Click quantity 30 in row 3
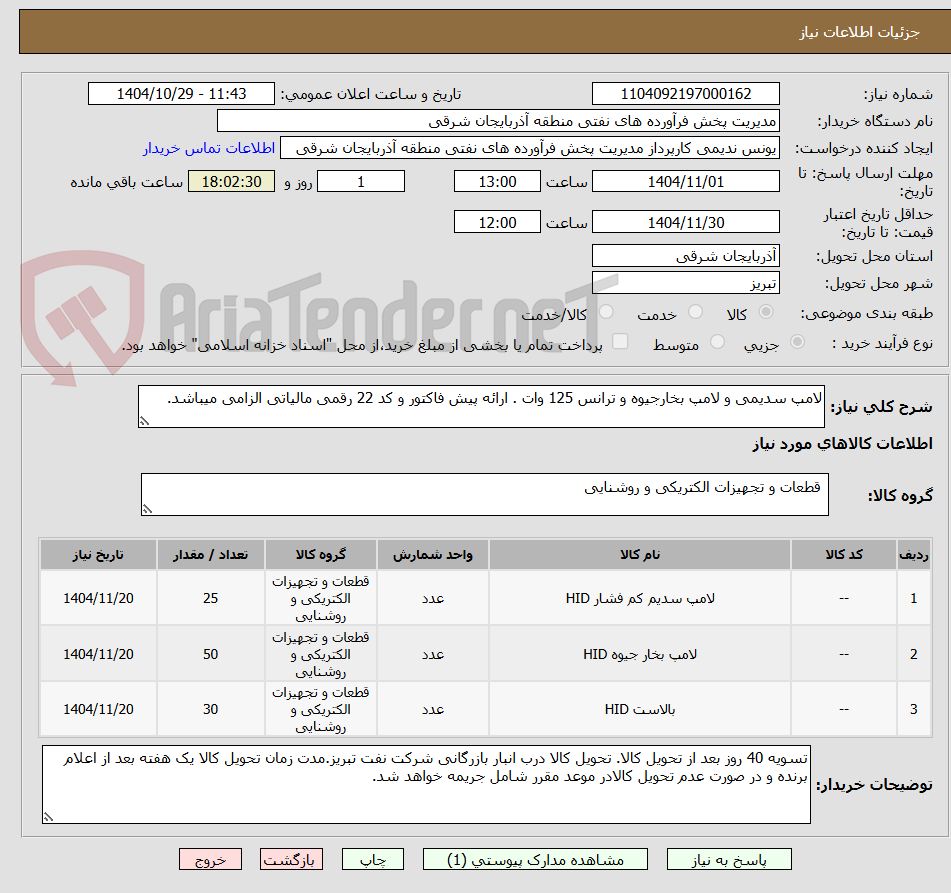 pyautogui.click(x=210, y=709)
